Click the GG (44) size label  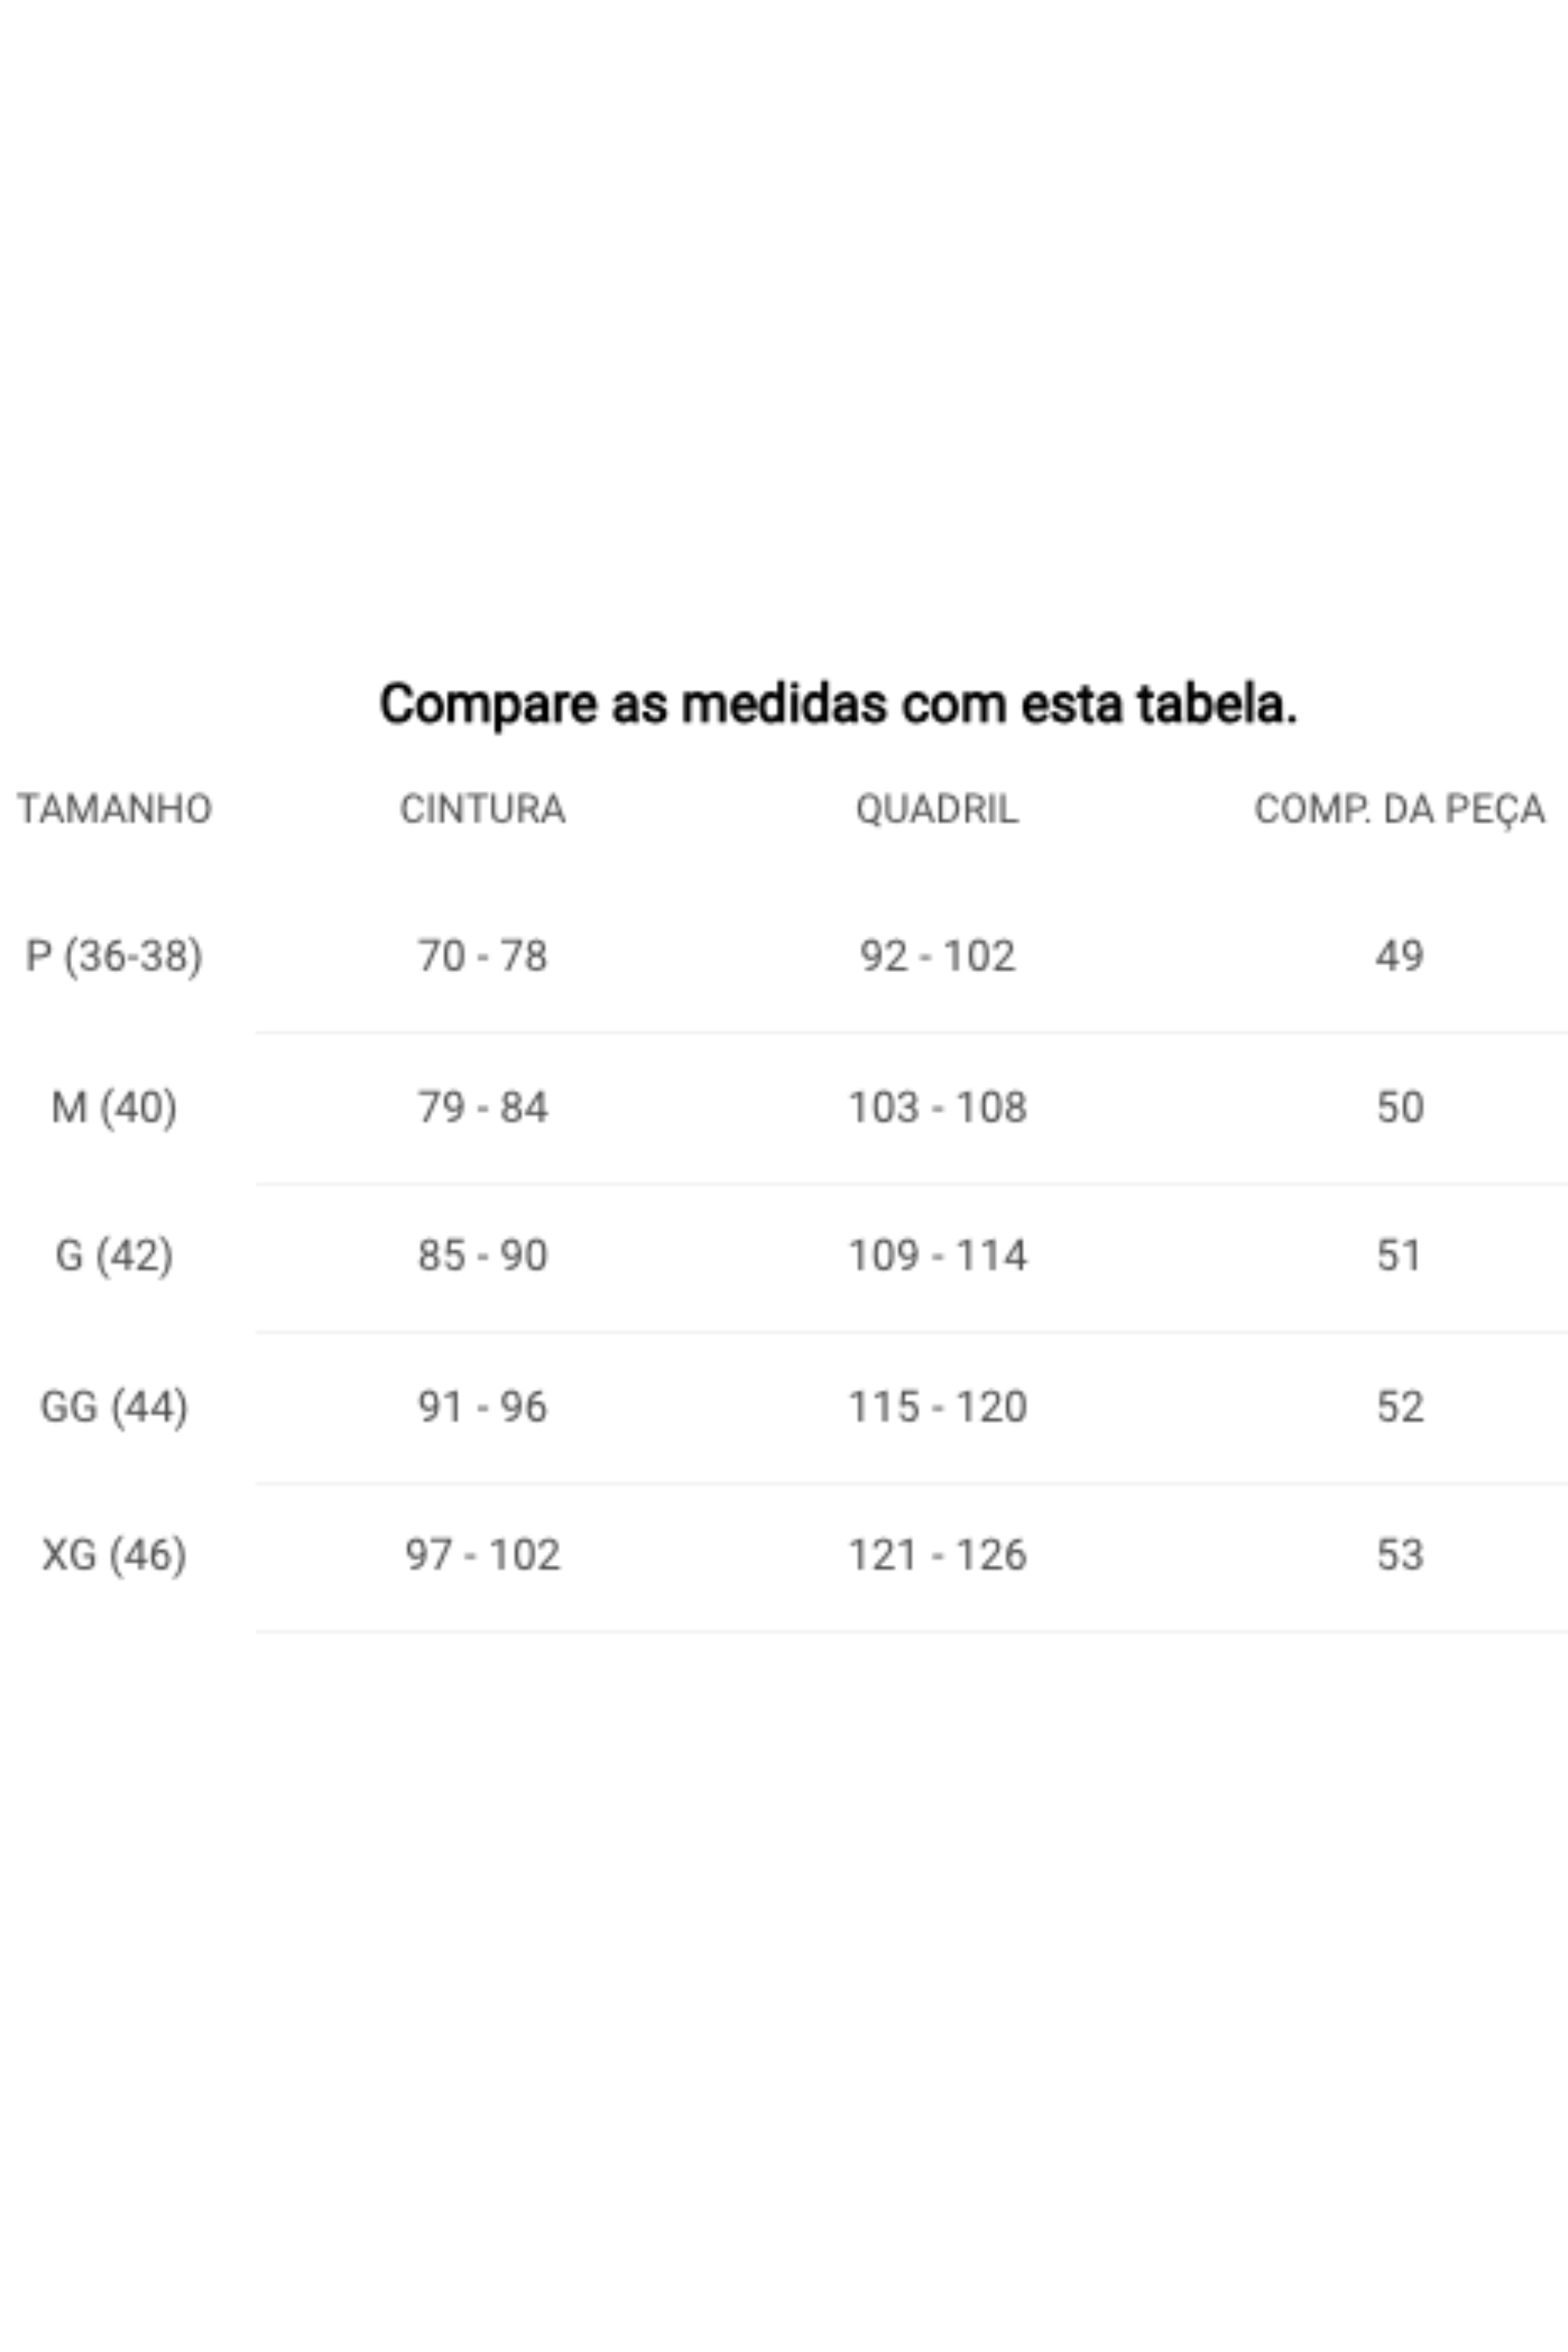[x=114, y=1407]
